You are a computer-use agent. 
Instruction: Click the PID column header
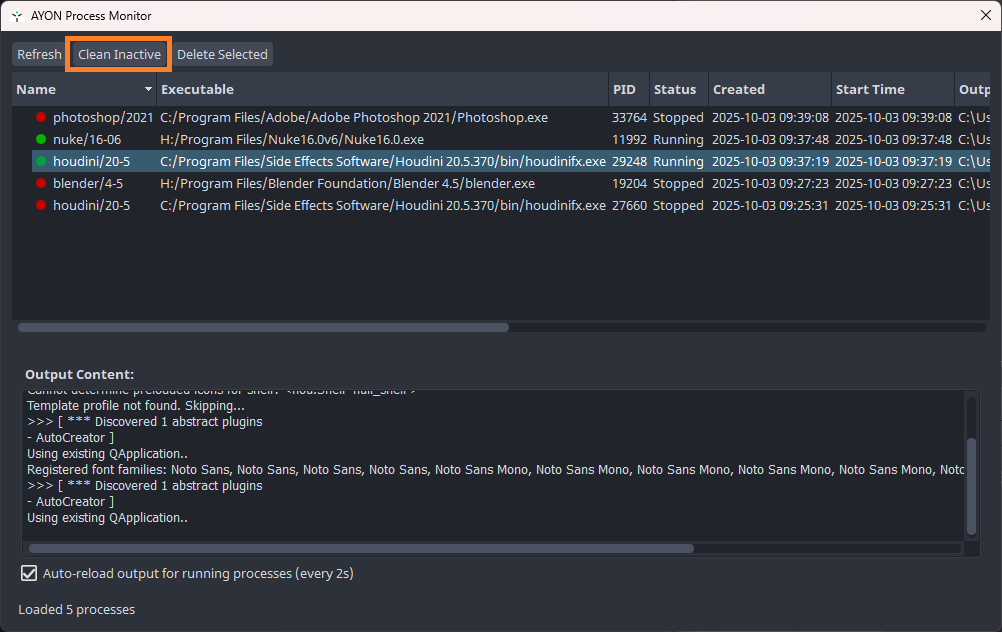[x=628, y=89]
